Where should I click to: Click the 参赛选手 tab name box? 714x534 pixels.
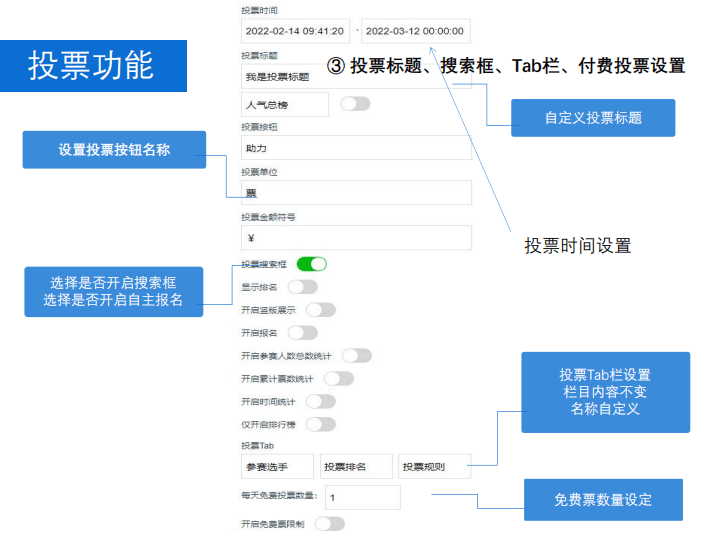click(277, 467)
